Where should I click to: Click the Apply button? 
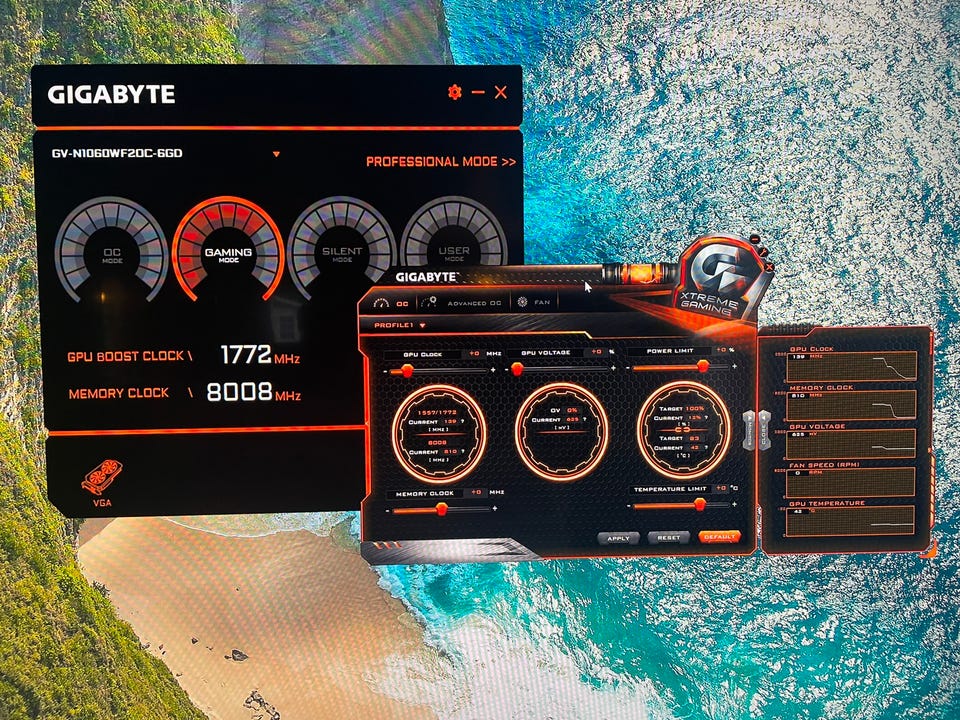coord(618,538)
